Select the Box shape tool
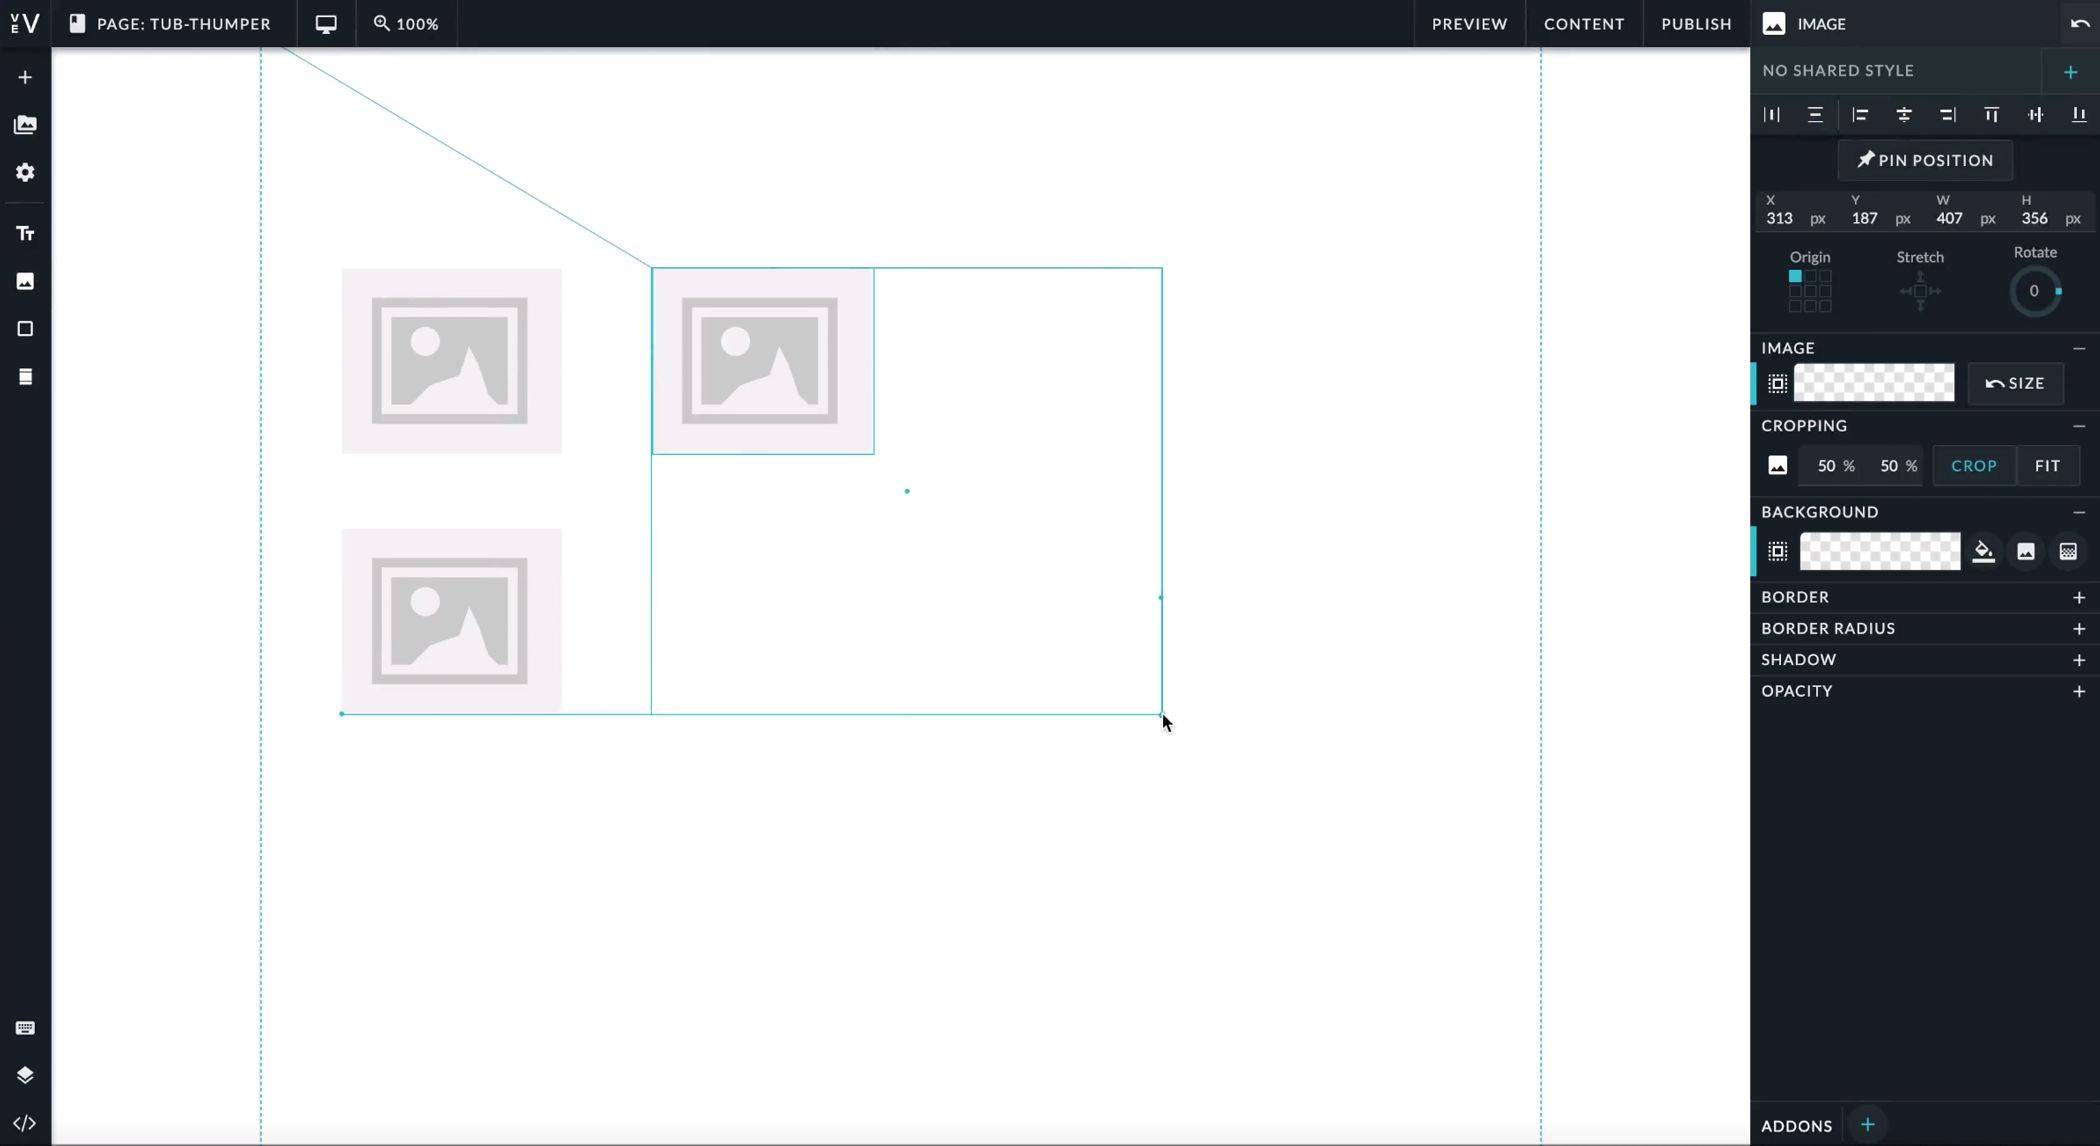2100x1146 pixels. (25, 329)
